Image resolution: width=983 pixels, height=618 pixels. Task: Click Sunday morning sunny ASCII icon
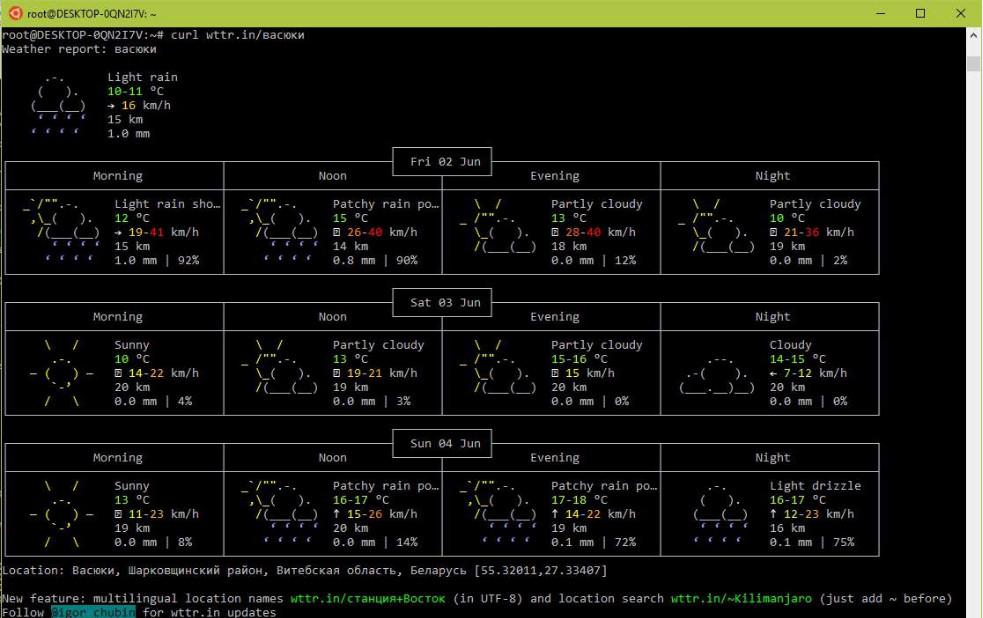61,514
